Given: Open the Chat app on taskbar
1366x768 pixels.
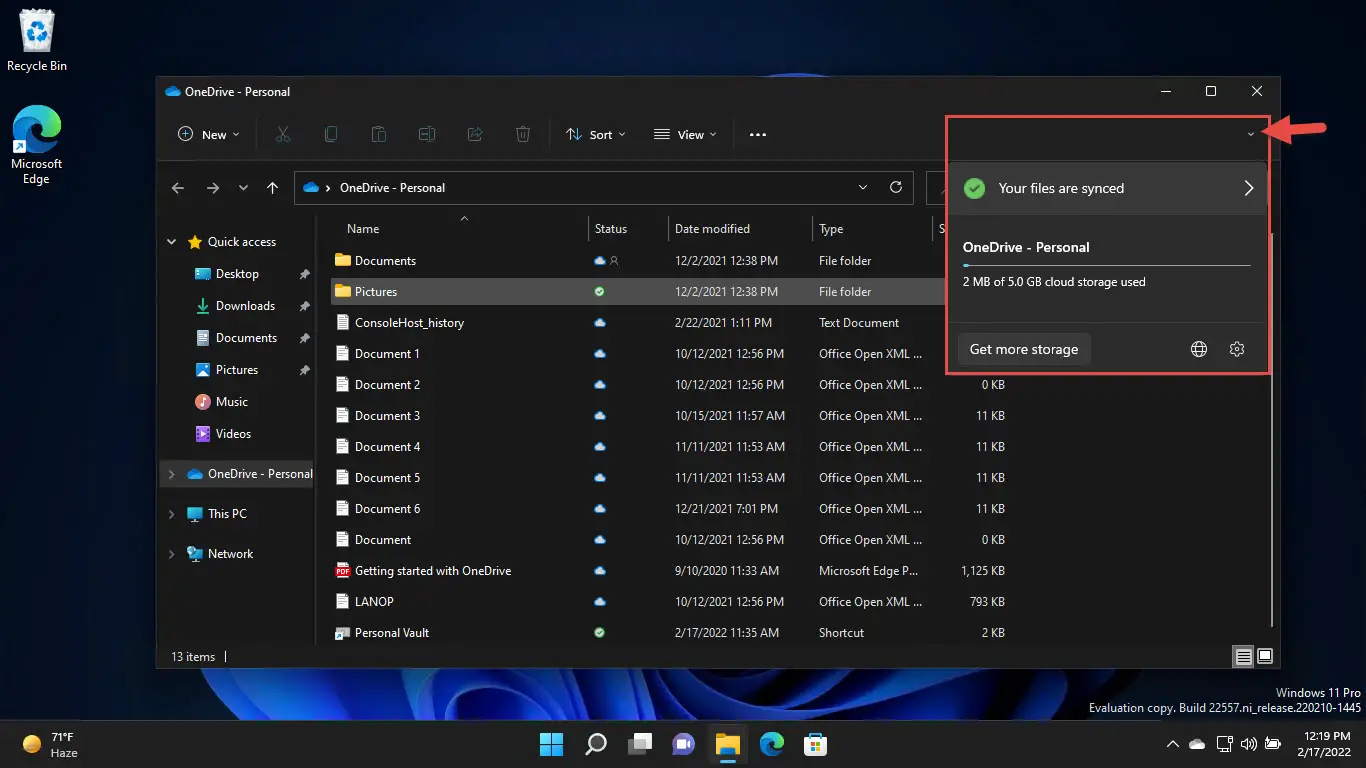Looking at the screenshot, I should [684, 744].
